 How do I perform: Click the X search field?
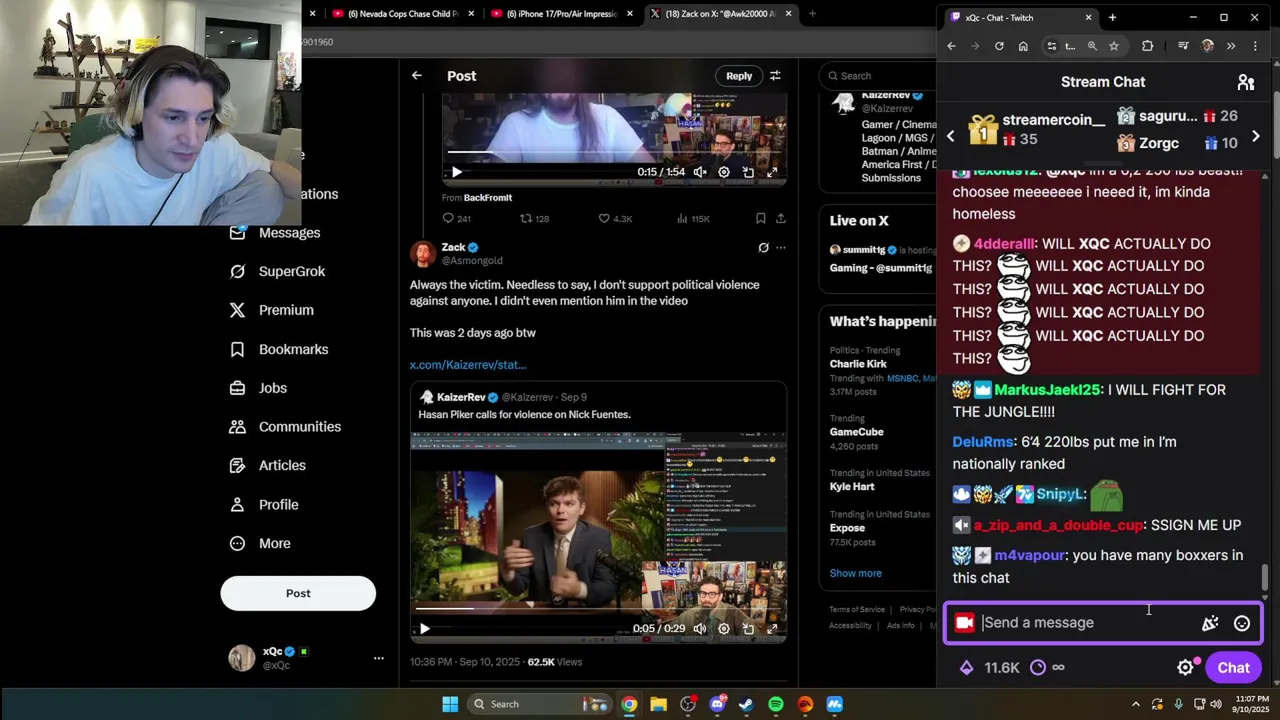[878, 76]
